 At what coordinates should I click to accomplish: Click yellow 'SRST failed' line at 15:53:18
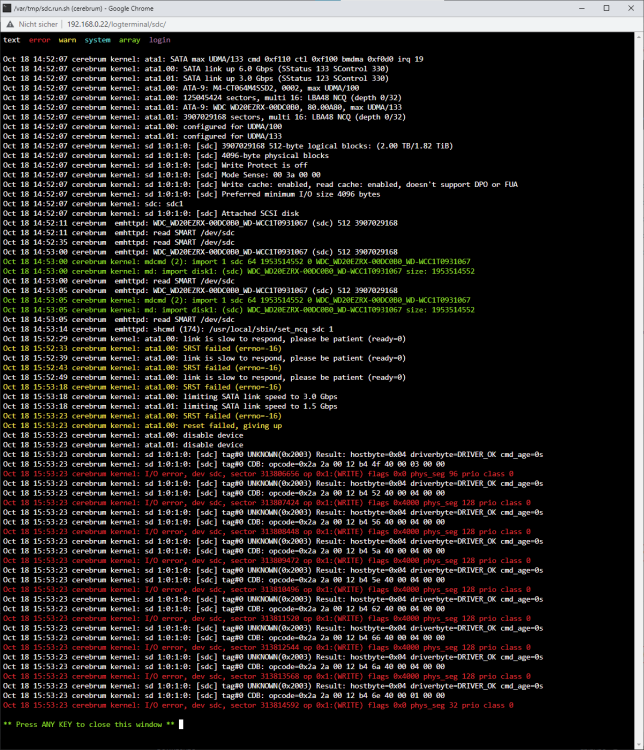[142, 387]
